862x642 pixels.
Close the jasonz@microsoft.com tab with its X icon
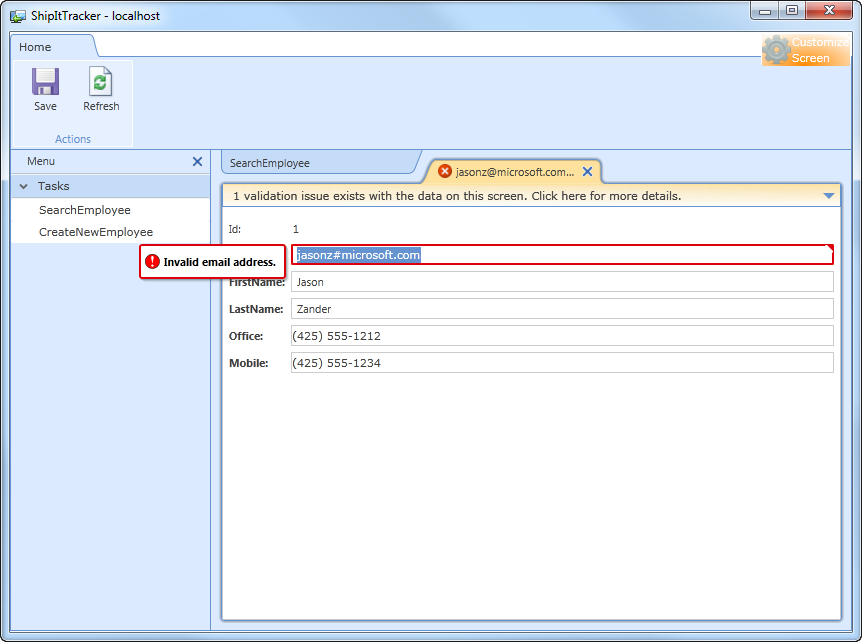(589, 170)
